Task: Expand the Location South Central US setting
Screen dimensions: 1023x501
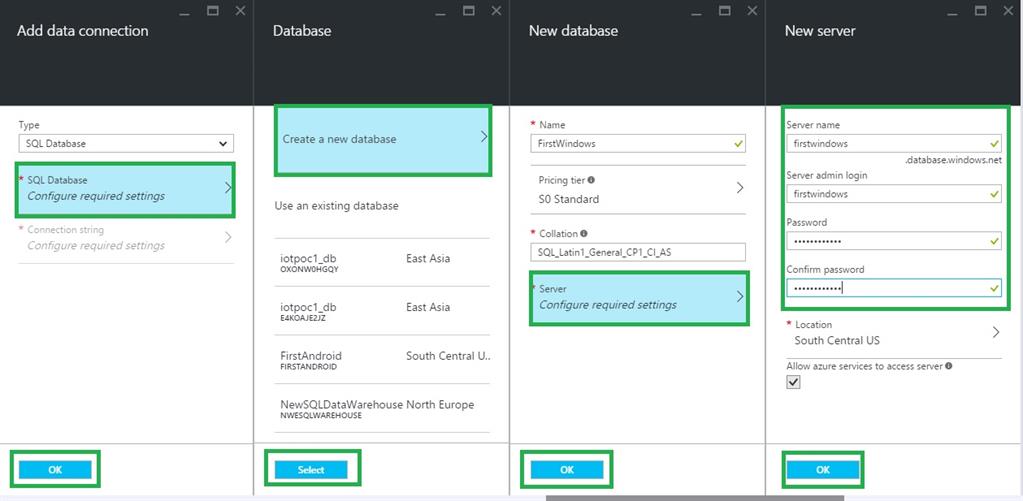Action: coord(893,333)
